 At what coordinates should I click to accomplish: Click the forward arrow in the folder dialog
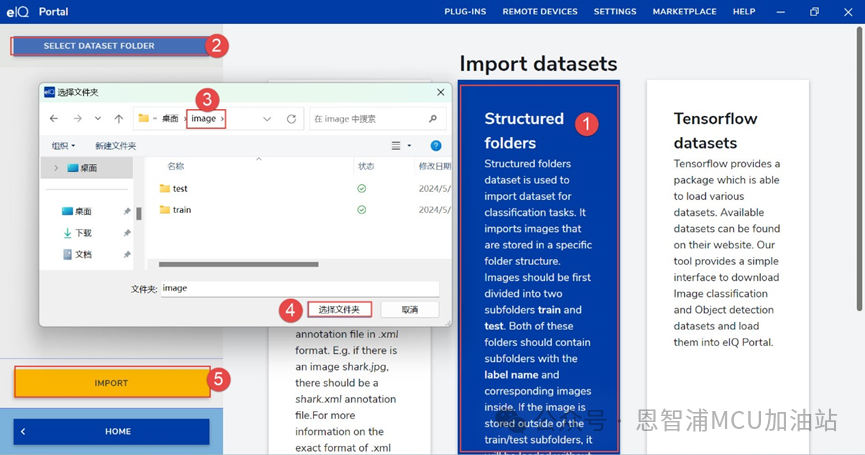(77, 119)
